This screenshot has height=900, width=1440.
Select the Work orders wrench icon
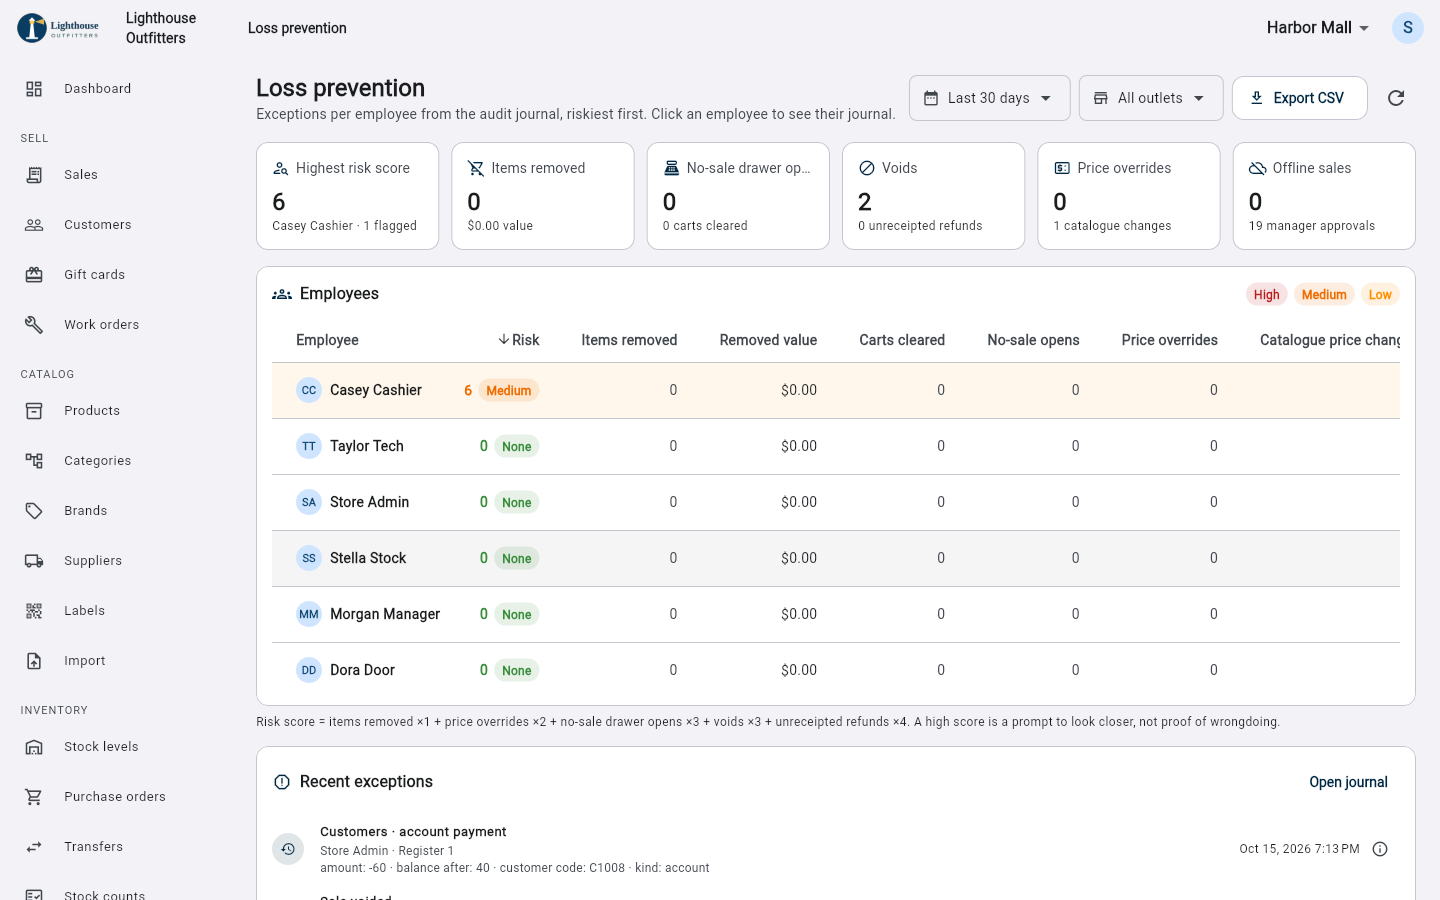point(34,325)
